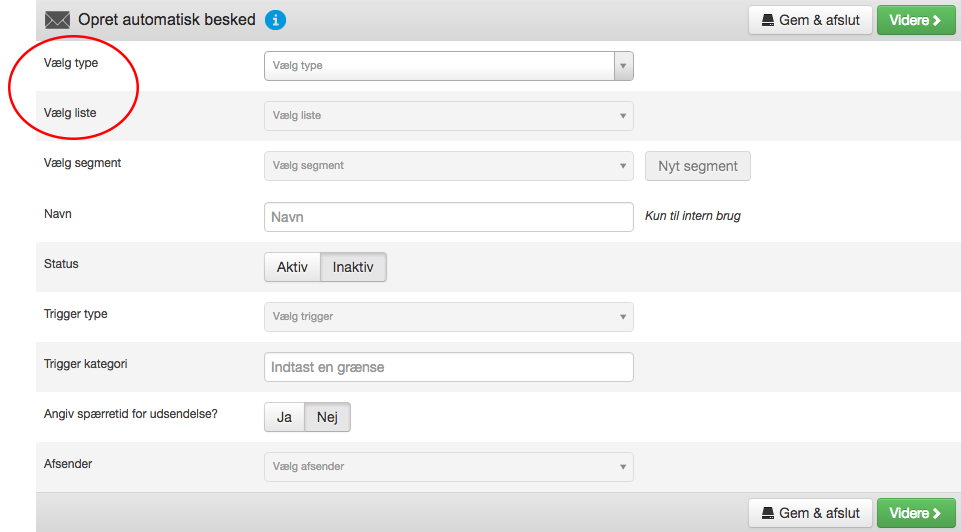Click the Indtast en grænse input field
The image size is (961, 532).
coord(449,367)
